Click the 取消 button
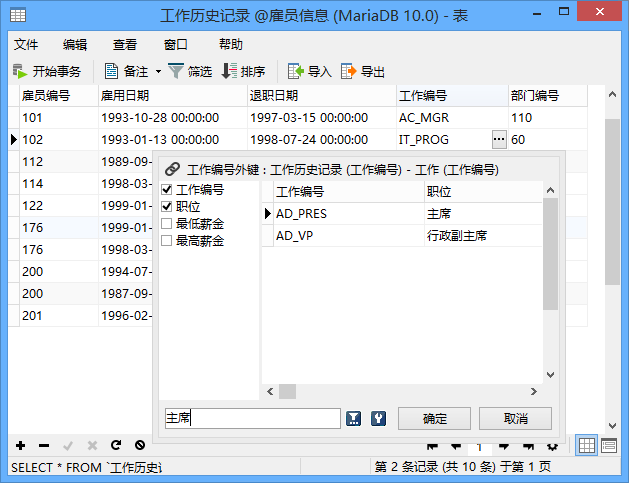The width and height of the screenshot is (629, 483). [515, 418]
